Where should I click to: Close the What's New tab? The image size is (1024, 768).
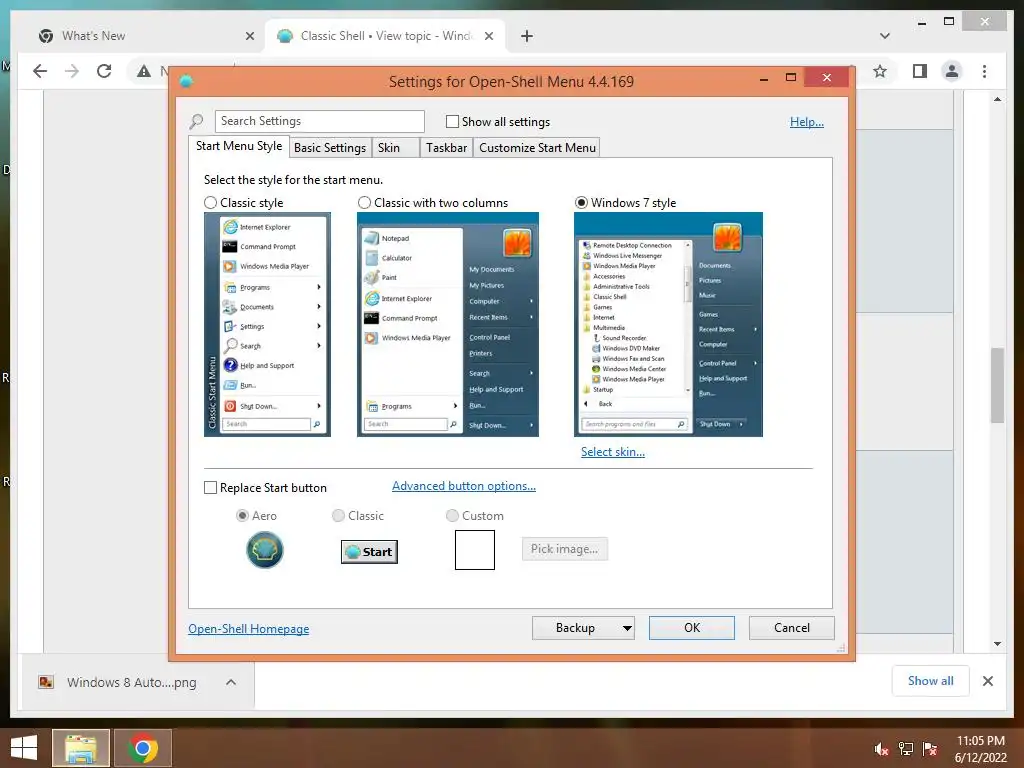(249, 36)
